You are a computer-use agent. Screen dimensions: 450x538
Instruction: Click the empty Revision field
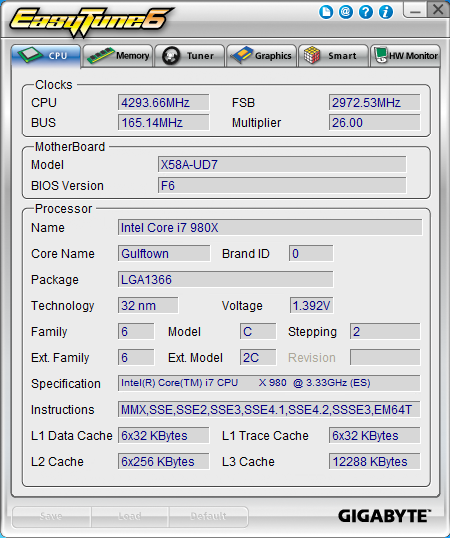tap(385, 358)
